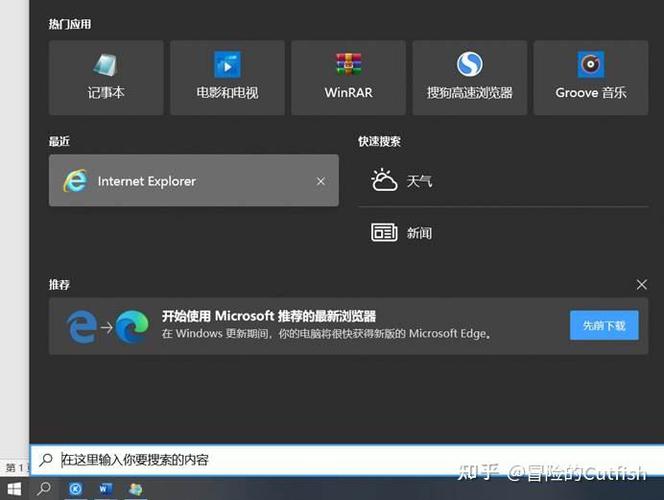Open Internet Explorer from recent list

point(194,181)
